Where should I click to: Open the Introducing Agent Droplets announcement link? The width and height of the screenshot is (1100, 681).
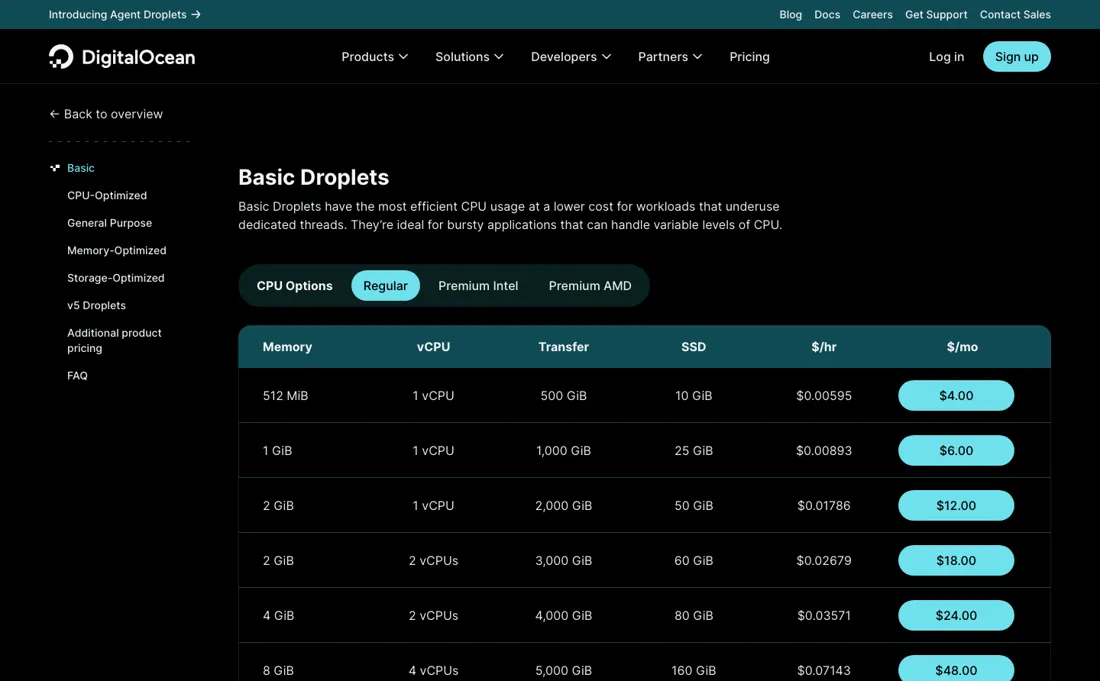125,14
